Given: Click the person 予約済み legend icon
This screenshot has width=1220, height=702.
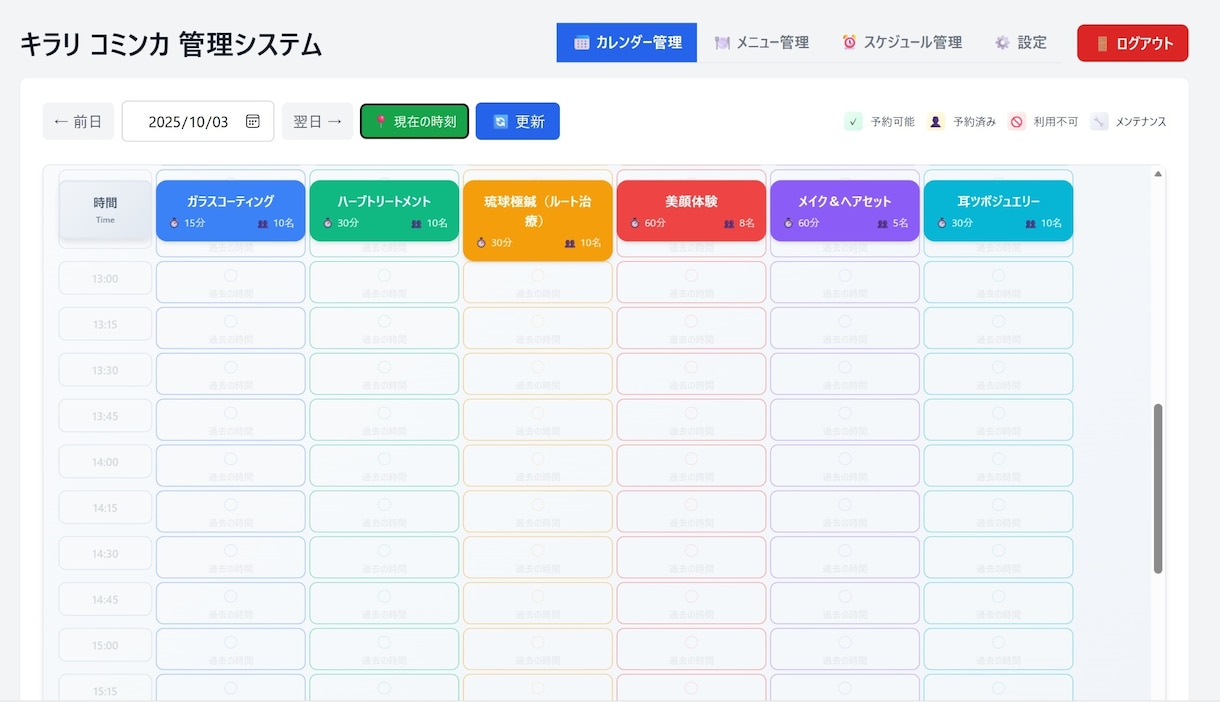Looking at the screenshot, I should pos(936,122).
